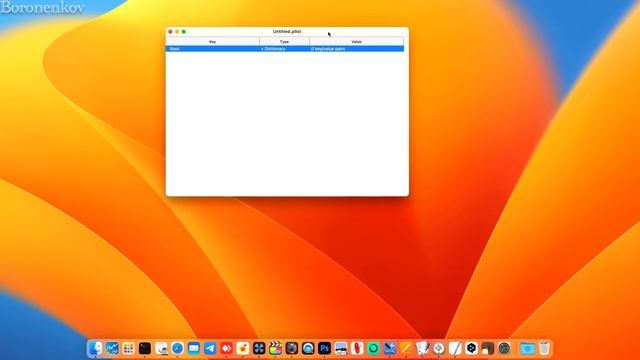Launch Telegram paper-plane icon
640x360 pixels.
point(210,348)
